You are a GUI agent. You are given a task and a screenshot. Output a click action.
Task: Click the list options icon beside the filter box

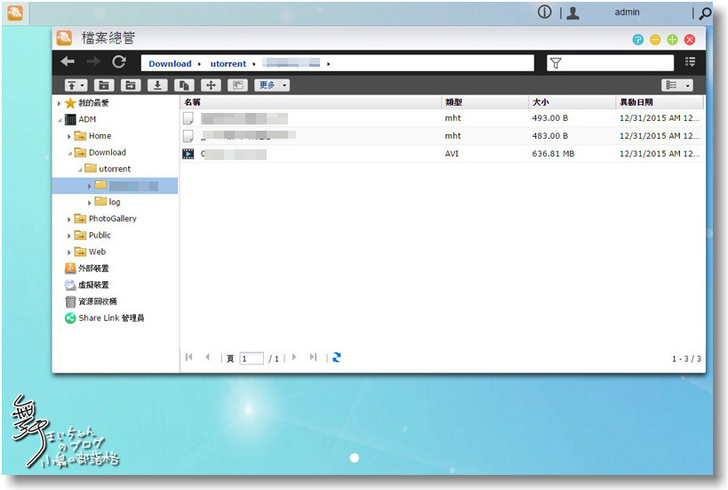690,62
